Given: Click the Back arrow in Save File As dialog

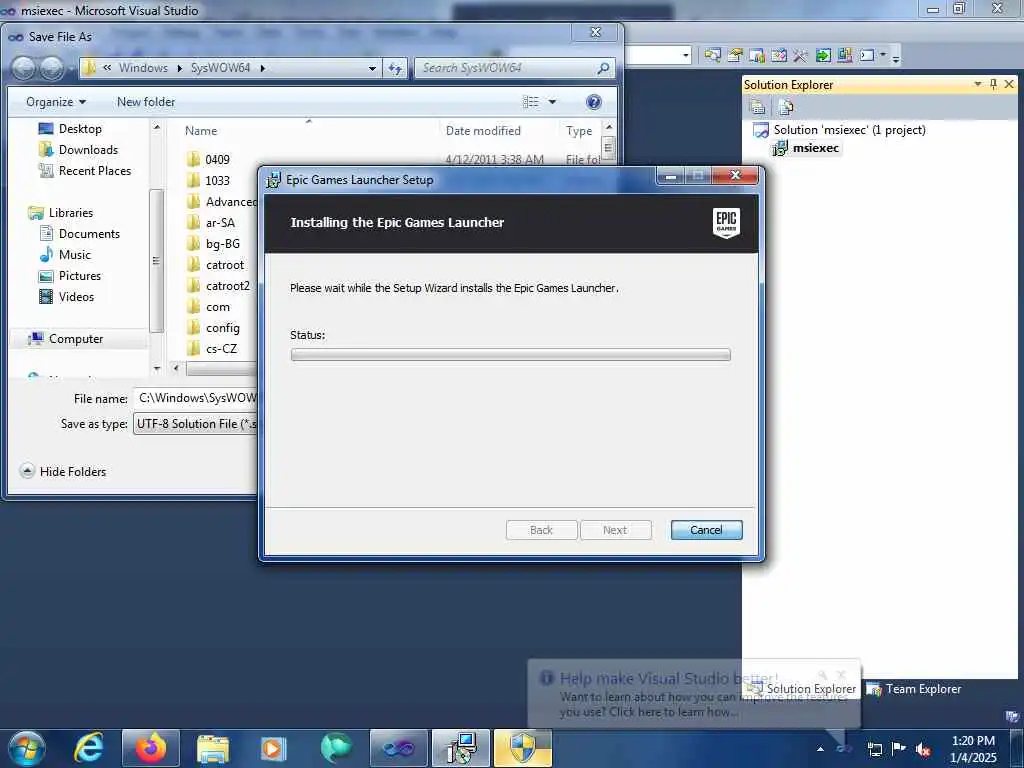Looking at the screenshot, I should coord(24,68).
